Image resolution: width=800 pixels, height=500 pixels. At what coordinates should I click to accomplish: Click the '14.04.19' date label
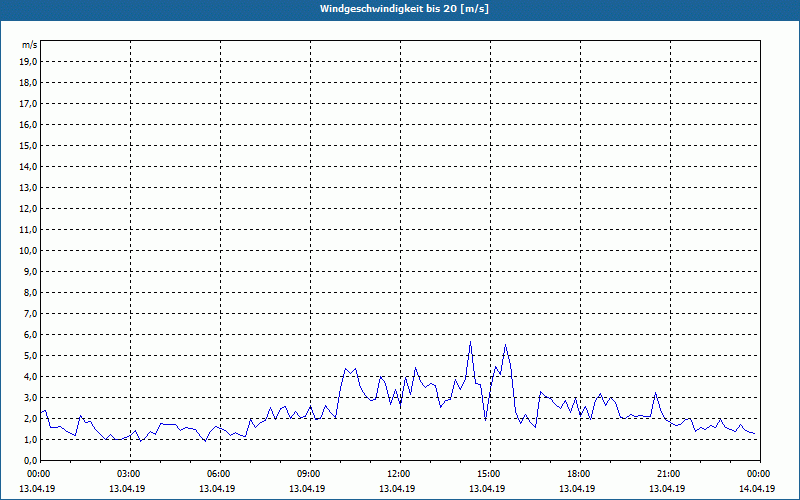coord(757,489)
